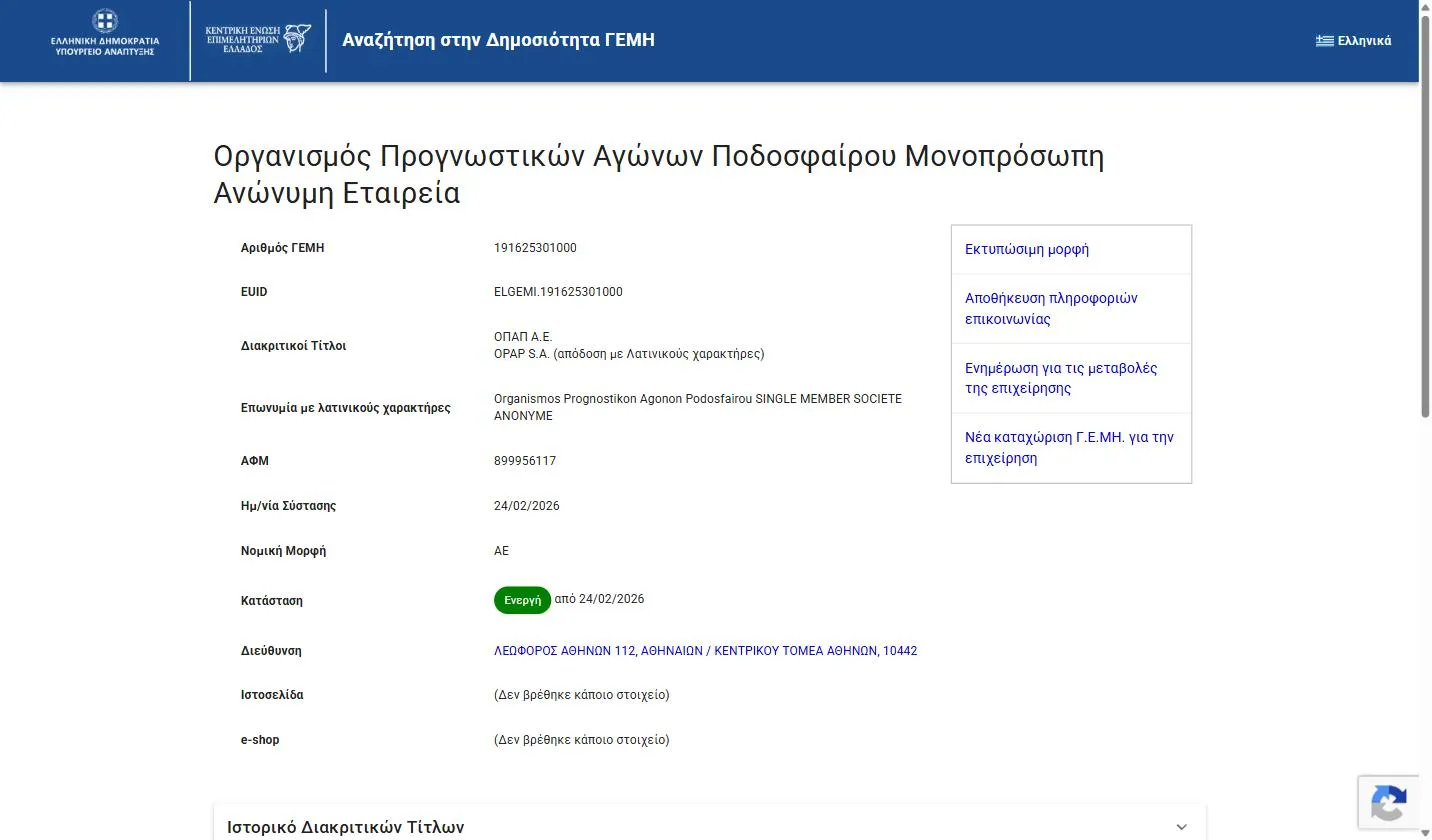1432x840 pixels.
Task: Click the Latin name Organismos Prognostikon text
Action: pyautogui.click(x=698, y=407)
